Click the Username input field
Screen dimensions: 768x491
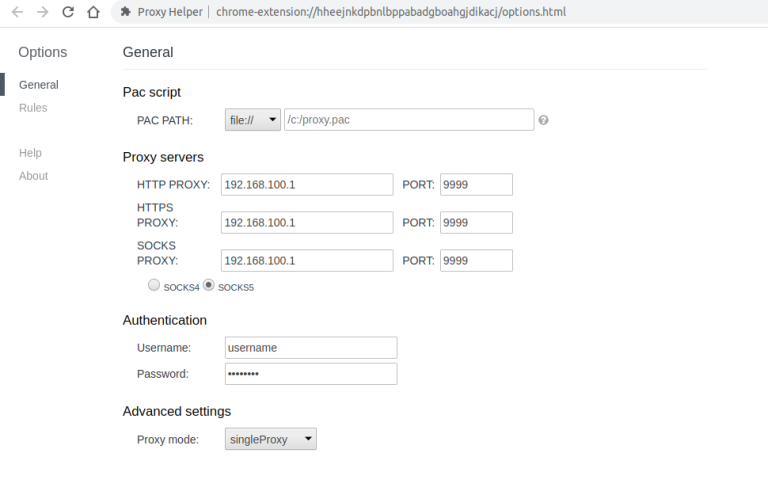(311, 347)
